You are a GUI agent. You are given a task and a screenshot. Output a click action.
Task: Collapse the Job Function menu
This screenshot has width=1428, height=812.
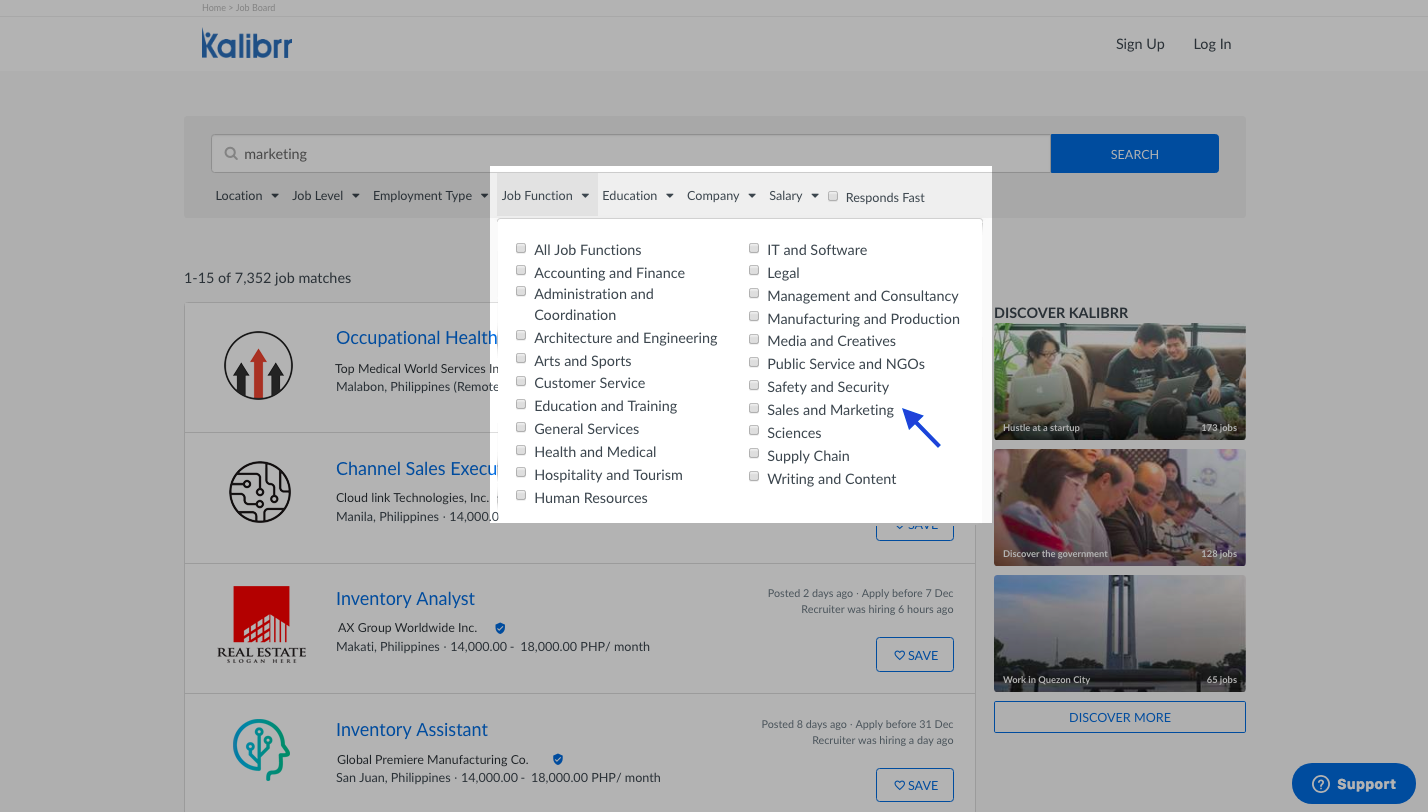tap(545, 196)
